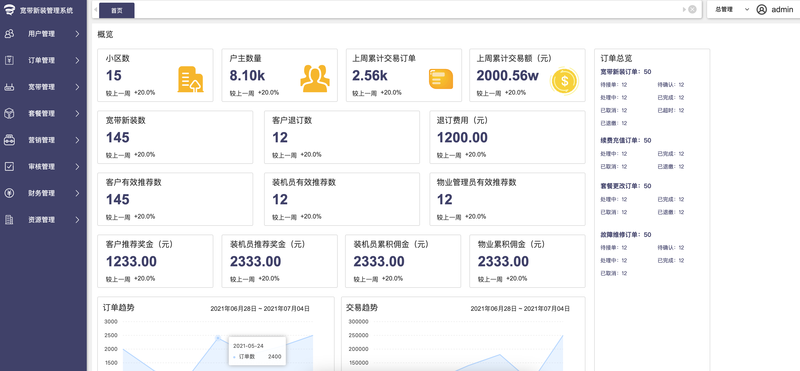800x371 pixels.
Task: Click the system logo icon at top left
Action: (9, 10)
